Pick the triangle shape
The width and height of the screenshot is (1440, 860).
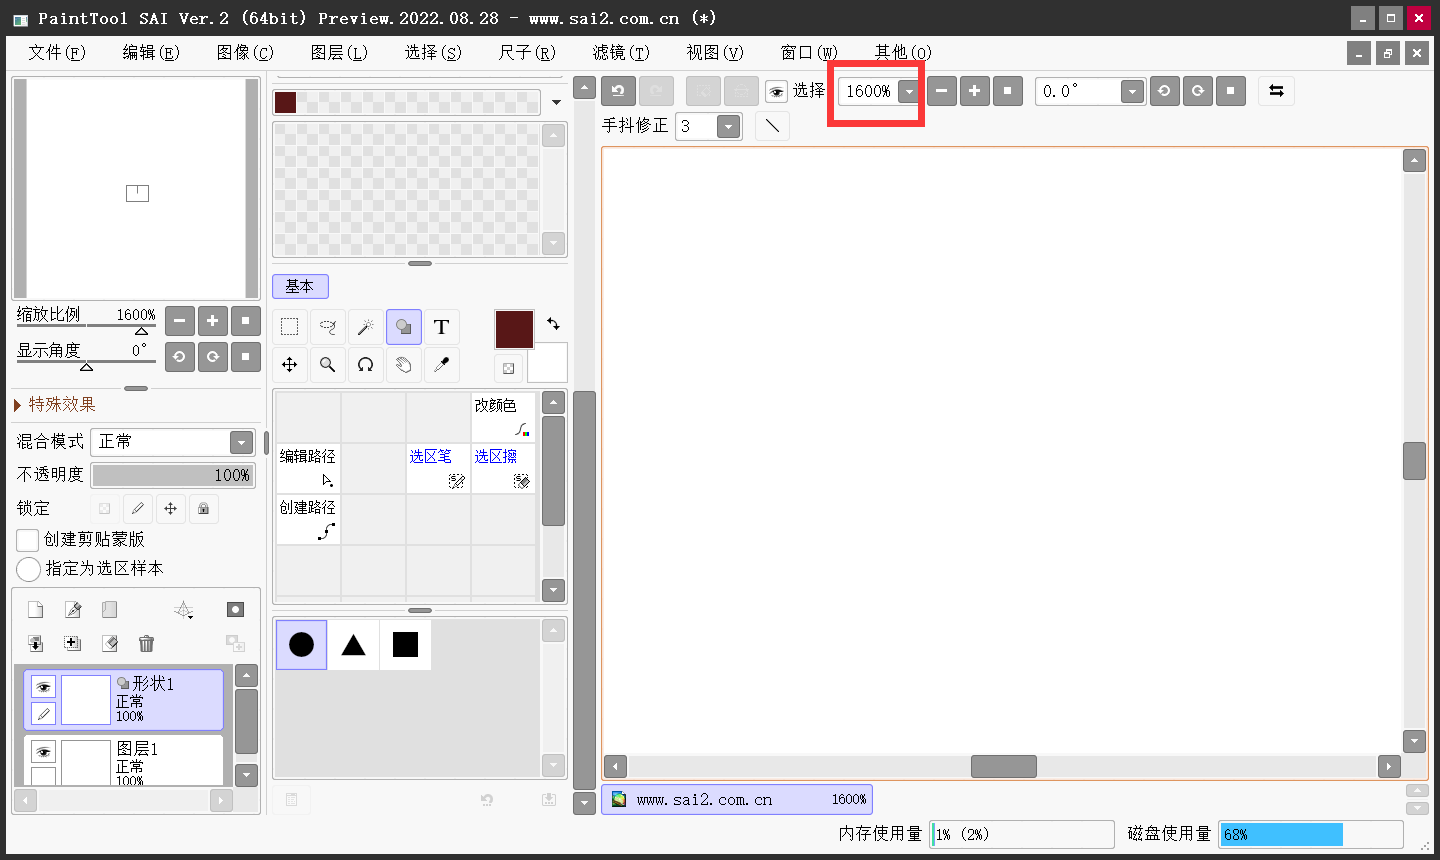pyautogui.click(x=353, y=645)
